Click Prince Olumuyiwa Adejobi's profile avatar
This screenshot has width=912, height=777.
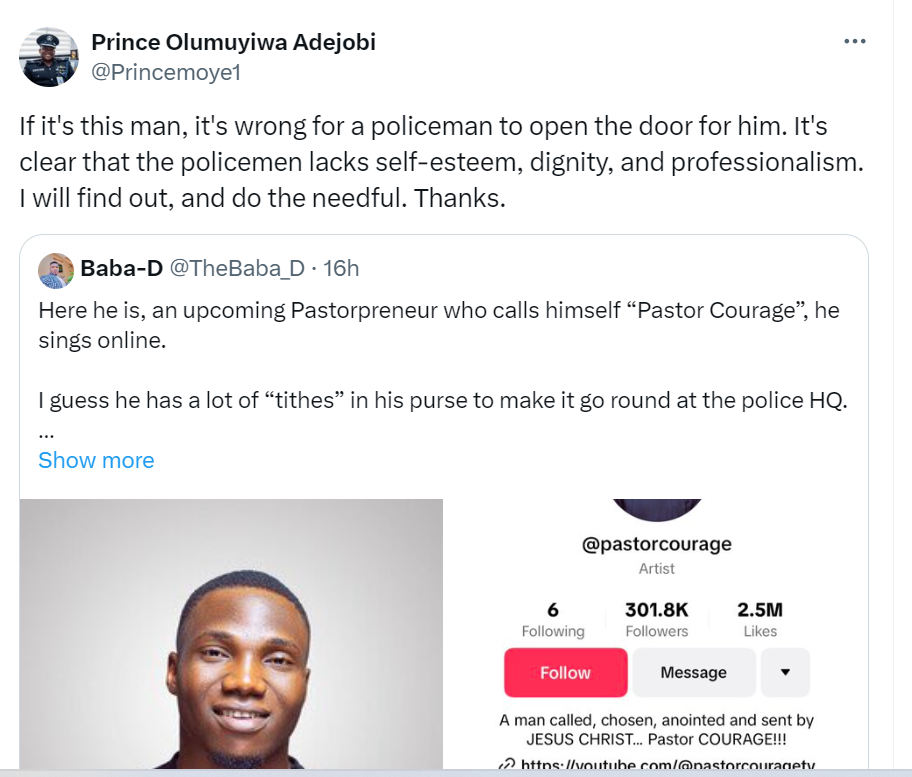(49, 57)
